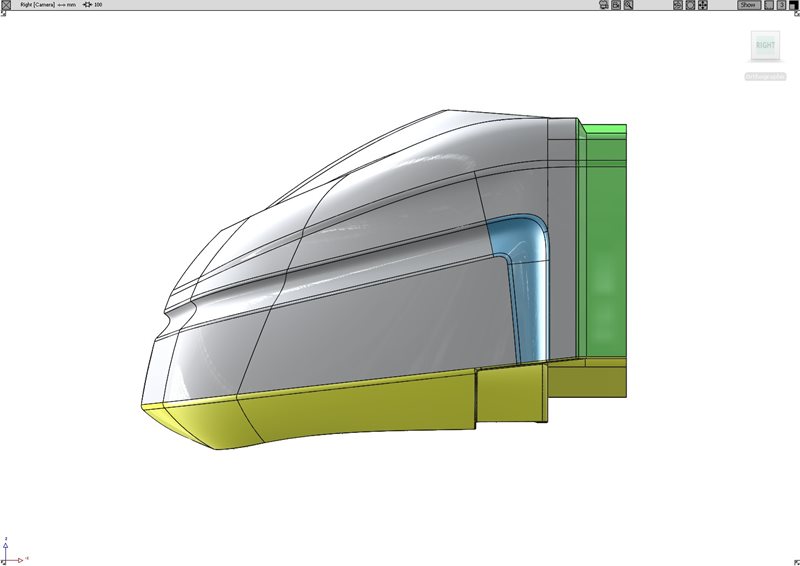Toggle the Orthographic label under the ViewCube

point(765,76)
